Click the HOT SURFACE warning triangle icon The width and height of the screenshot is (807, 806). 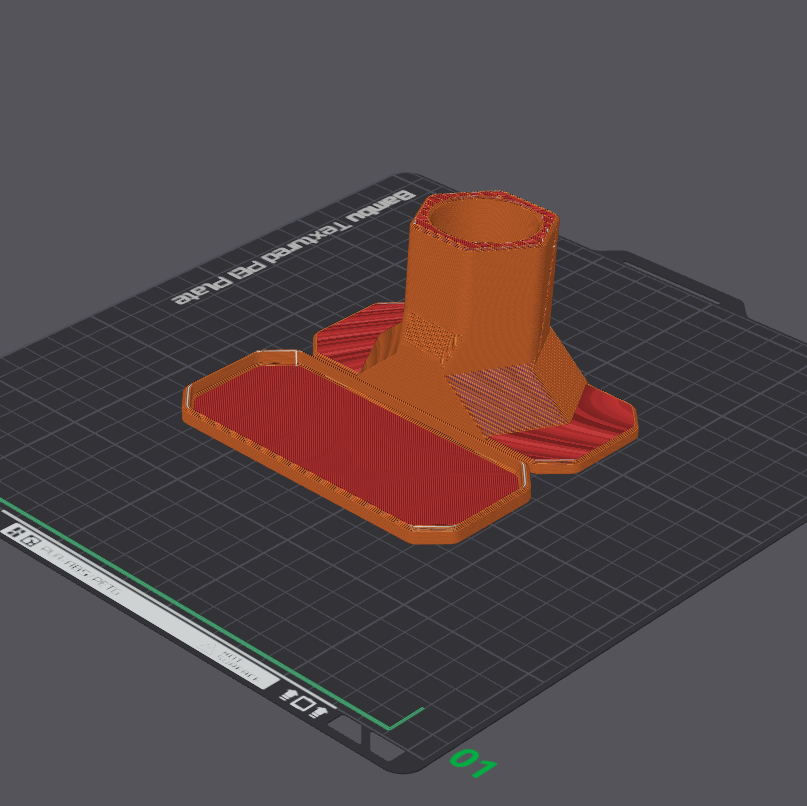207,650
